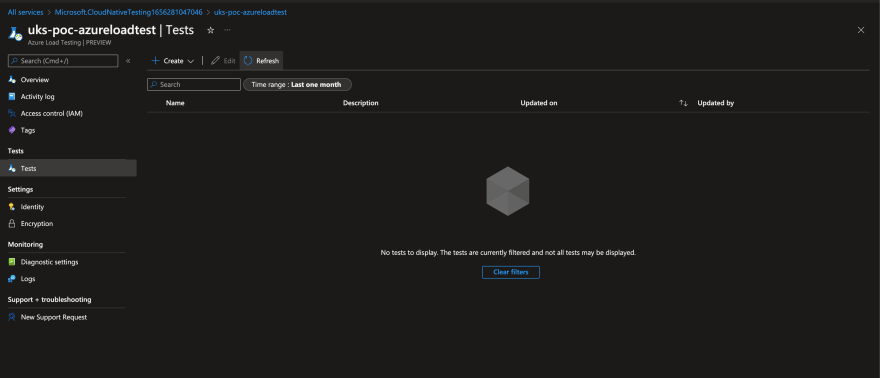Viewport: 880px width, 378px height.
Task: Open the Time range filter pill
Action: pos(297,85)
